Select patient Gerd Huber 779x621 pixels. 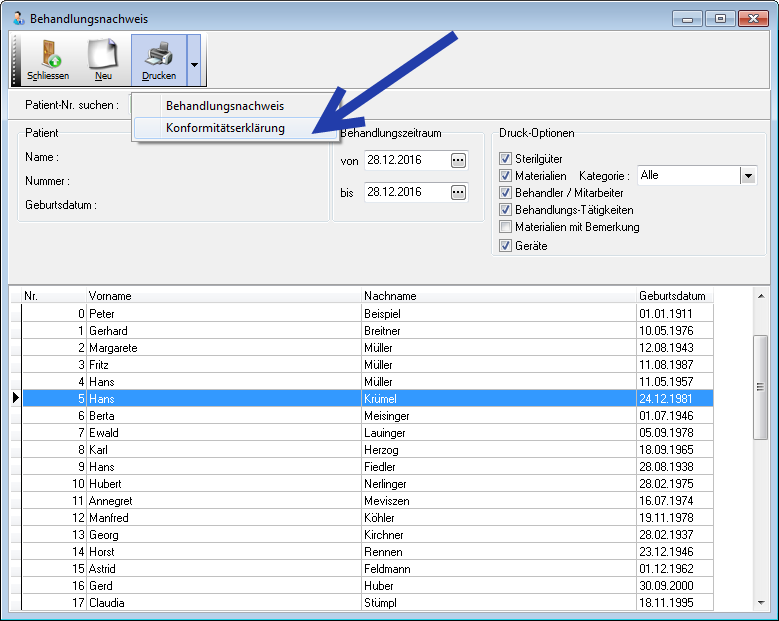tap(368, 586)
